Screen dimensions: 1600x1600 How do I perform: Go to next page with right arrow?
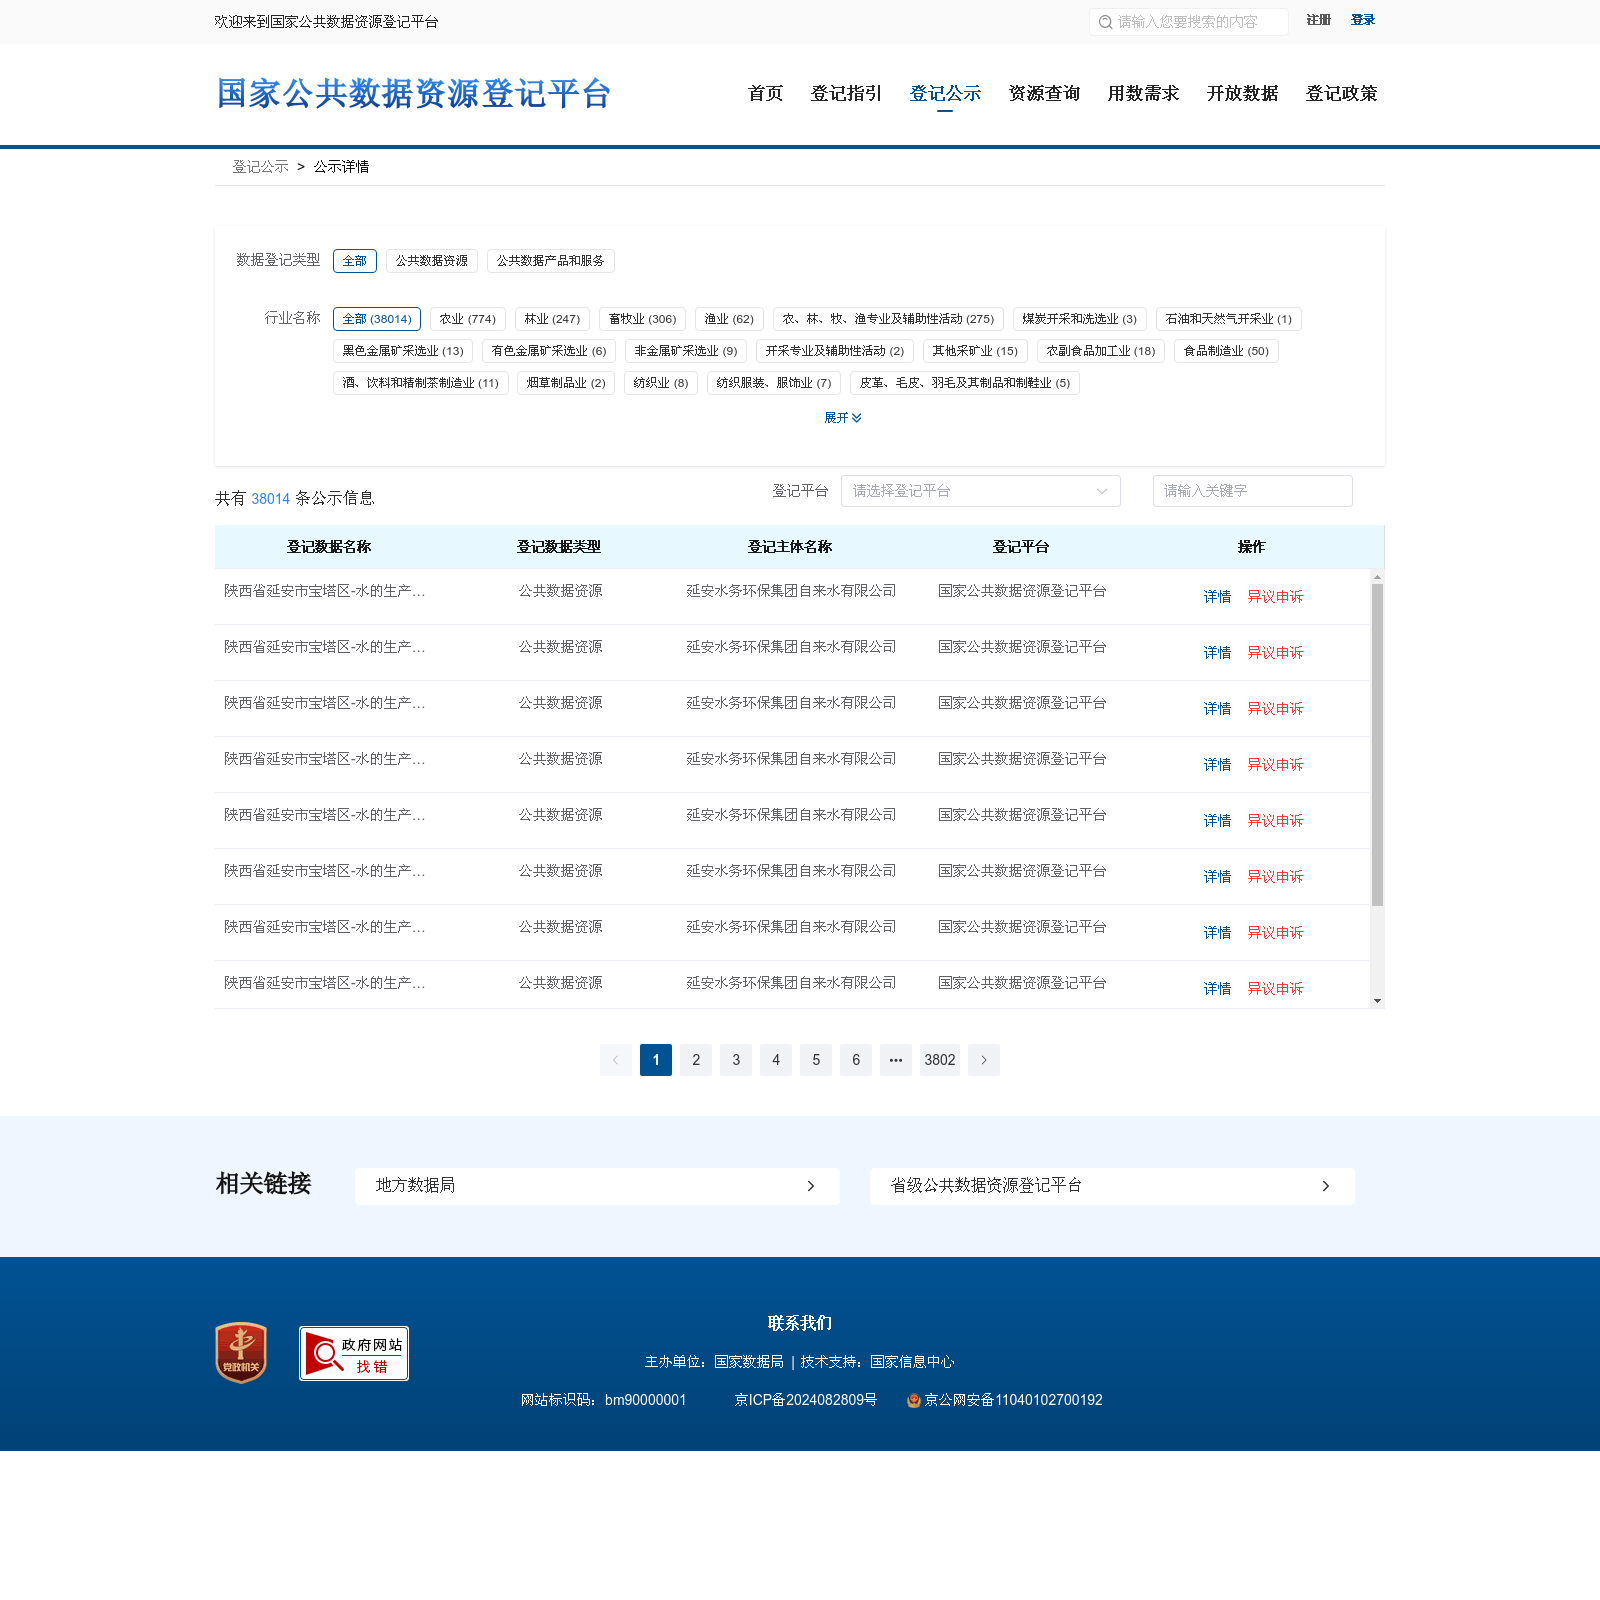click(984, 1060)
